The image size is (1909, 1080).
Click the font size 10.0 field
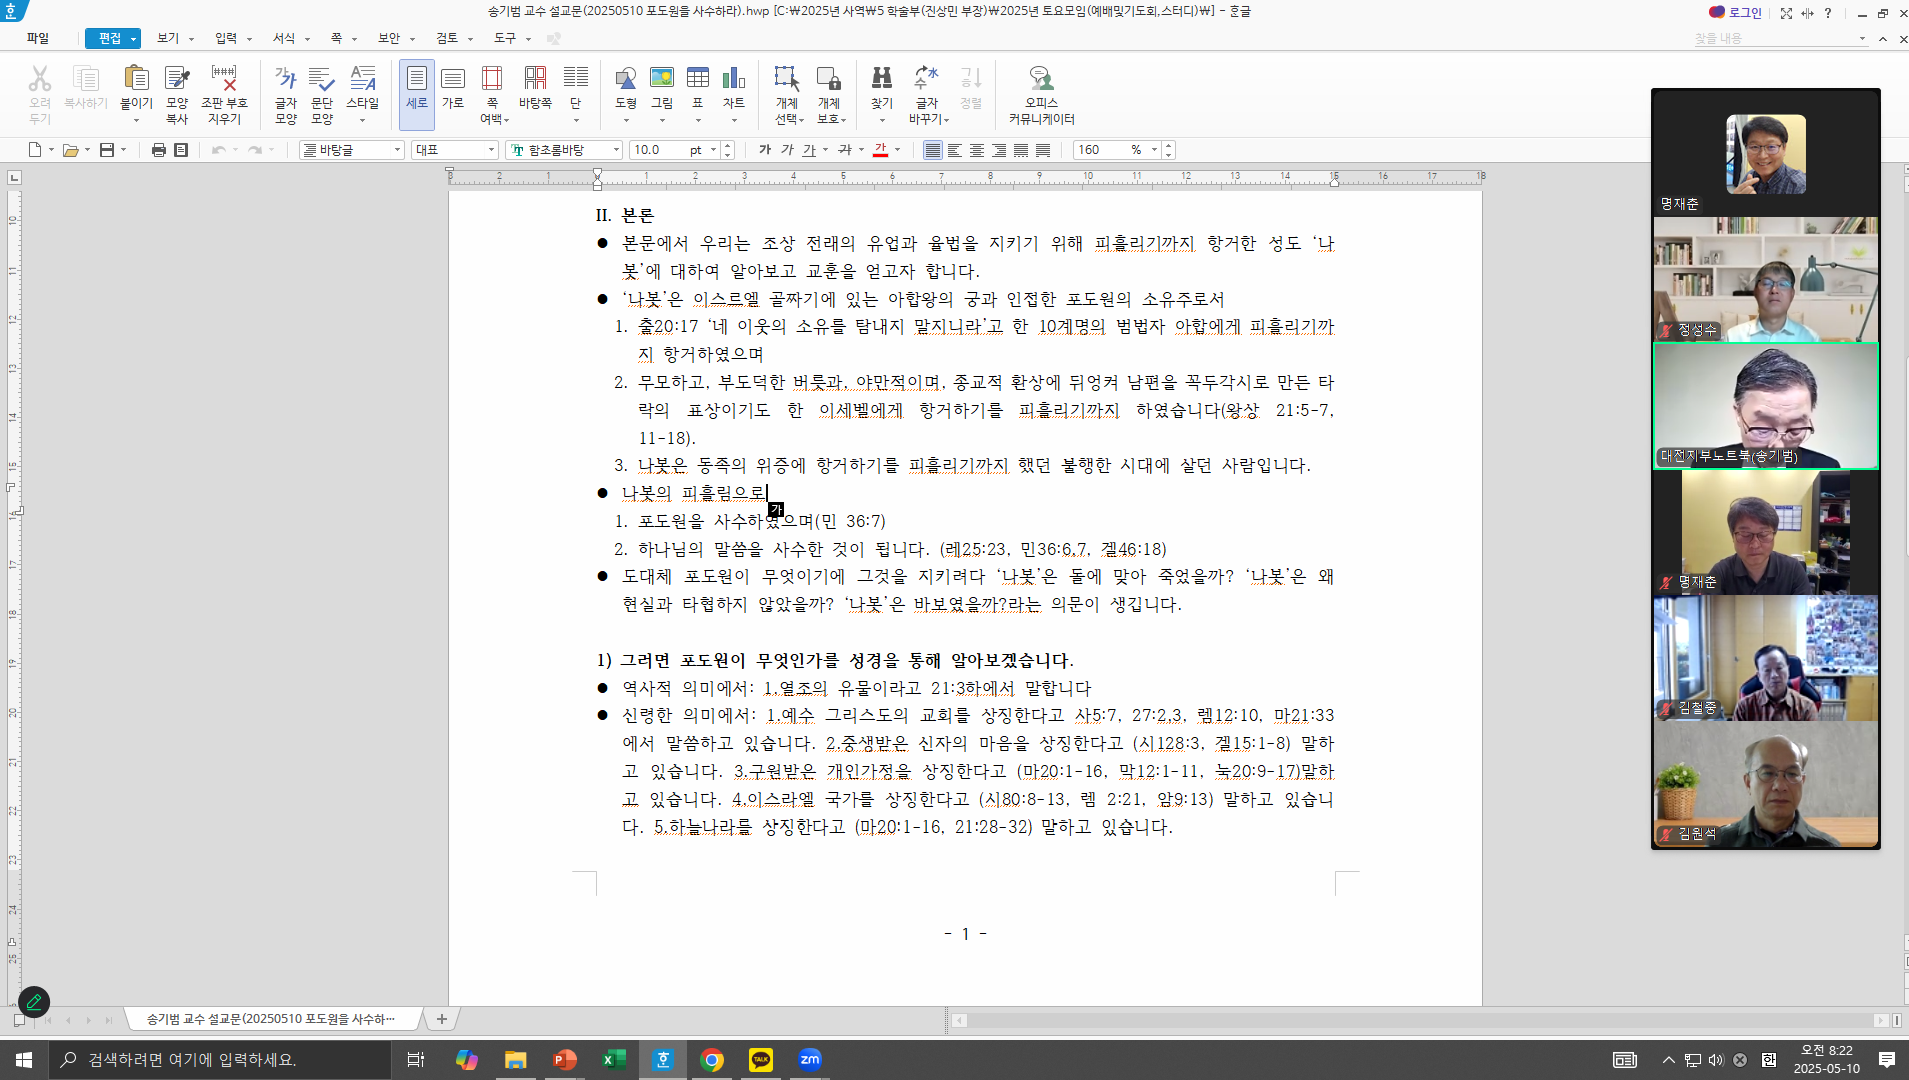pos(658,150)
